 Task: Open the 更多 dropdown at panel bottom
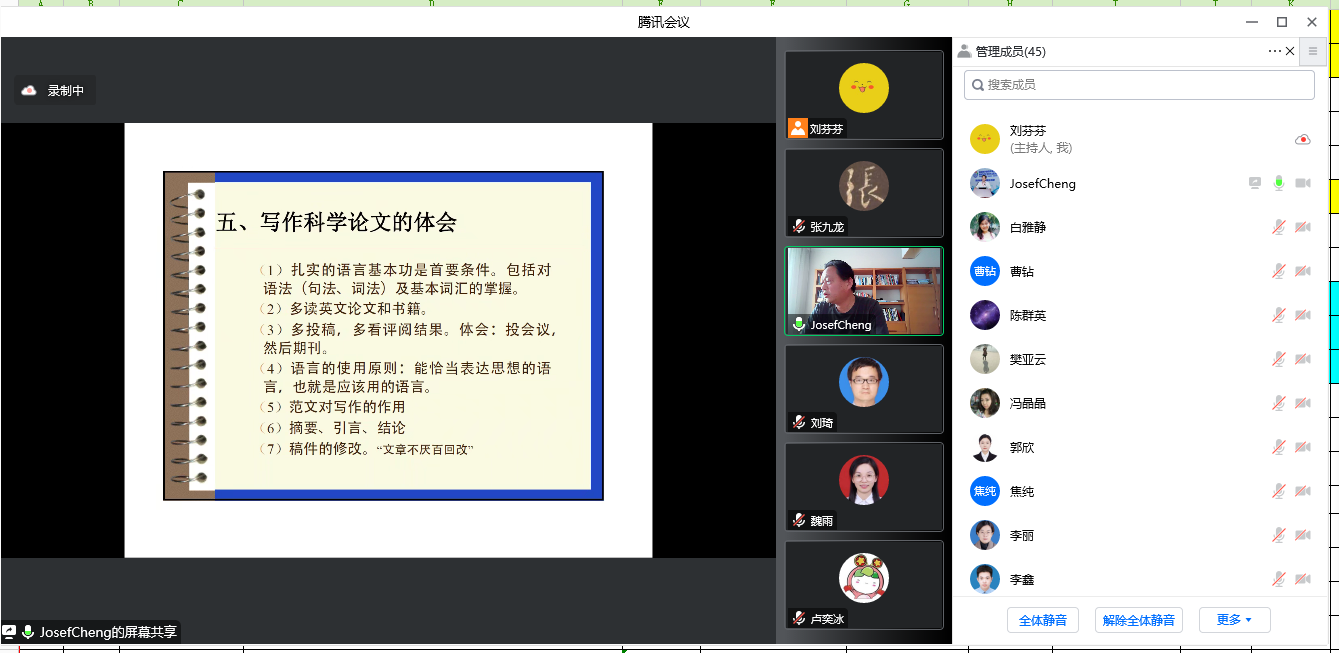point(1234,620)
